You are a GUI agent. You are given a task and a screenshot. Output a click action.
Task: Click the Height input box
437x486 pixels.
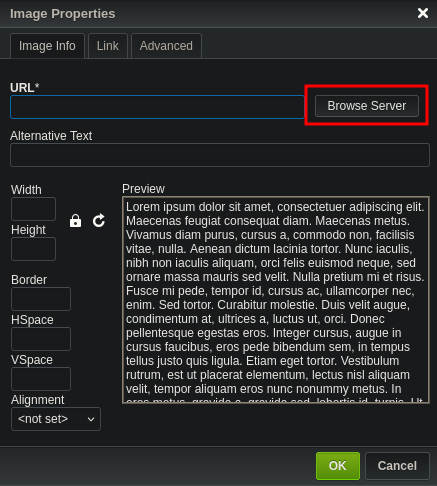point(33,249)
